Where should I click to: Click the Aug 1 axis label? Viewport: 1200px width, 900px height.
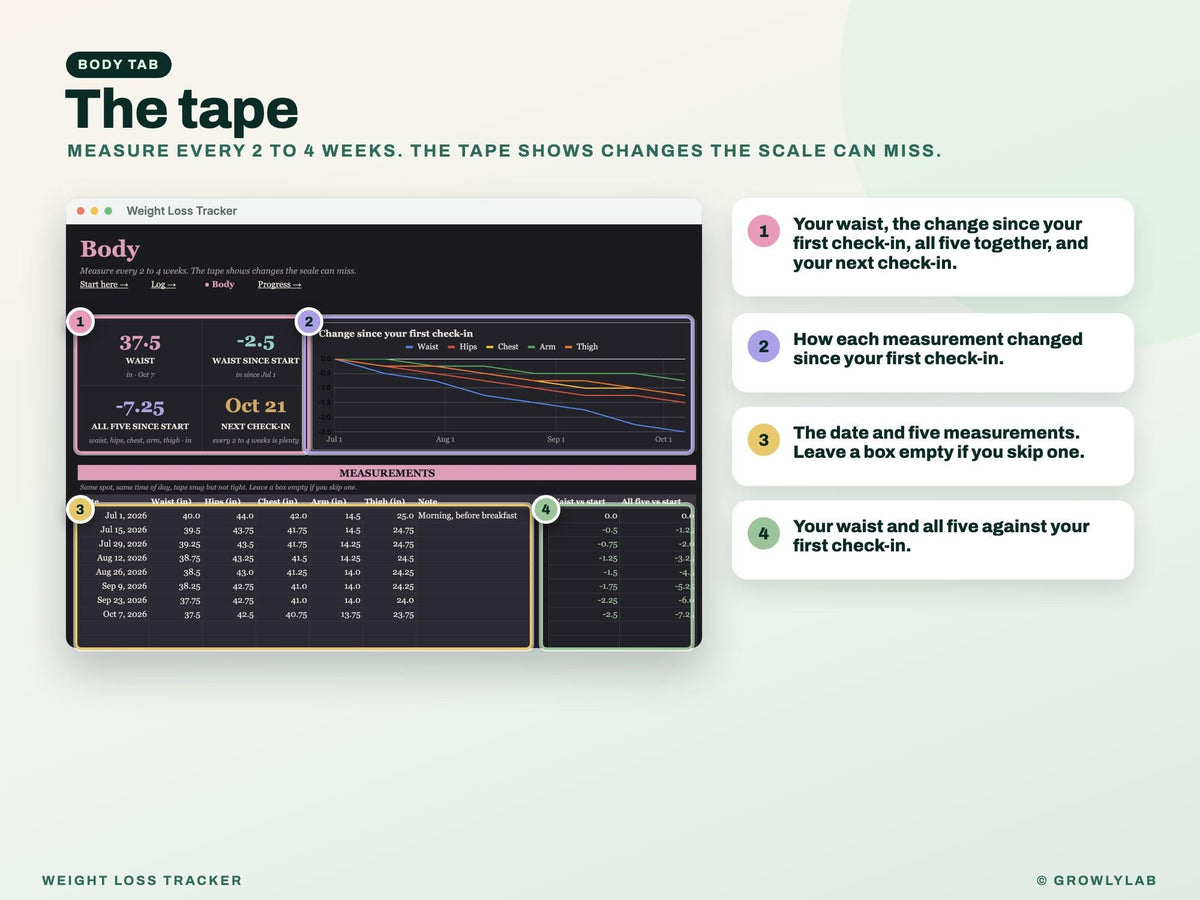[445, 439]
